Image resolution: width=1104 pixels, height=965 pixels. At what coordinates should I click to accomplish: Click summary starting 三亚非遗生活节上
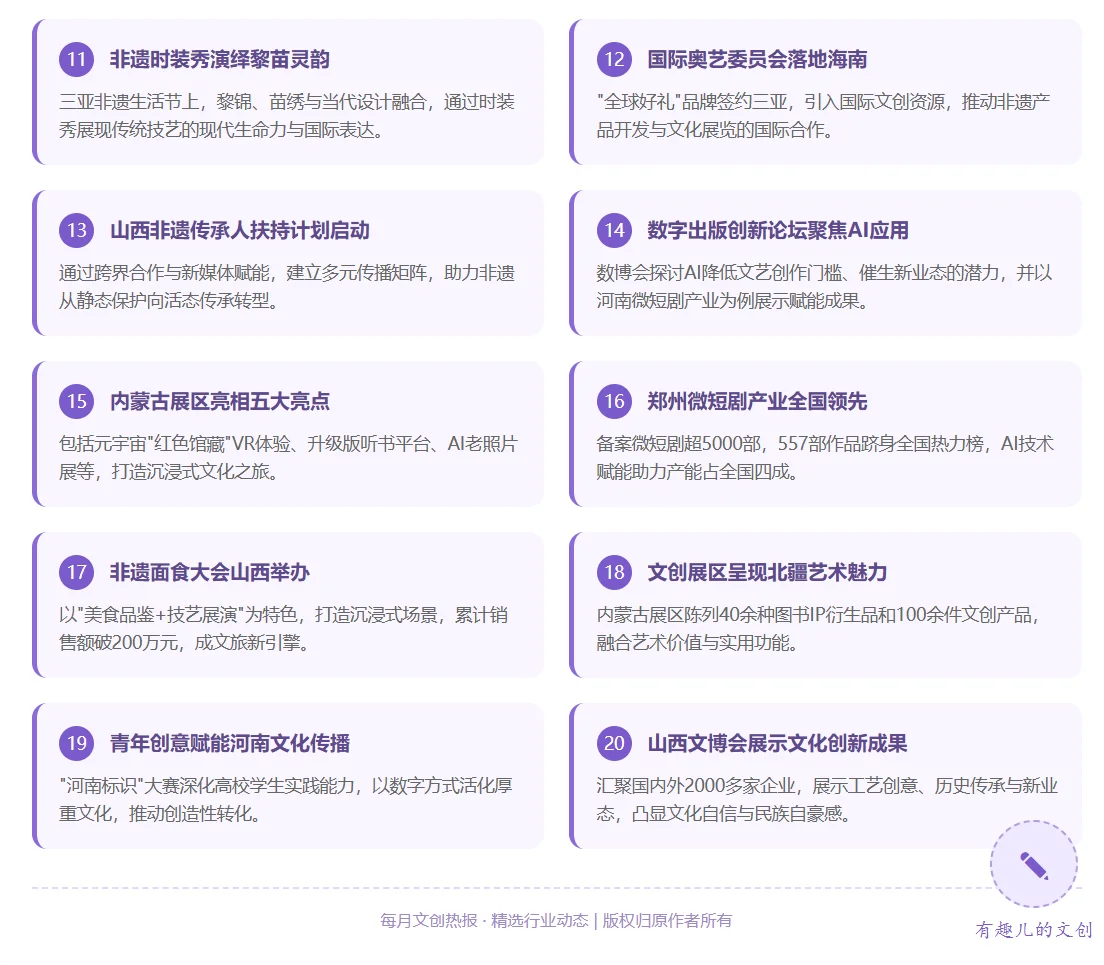coord(287,116)
